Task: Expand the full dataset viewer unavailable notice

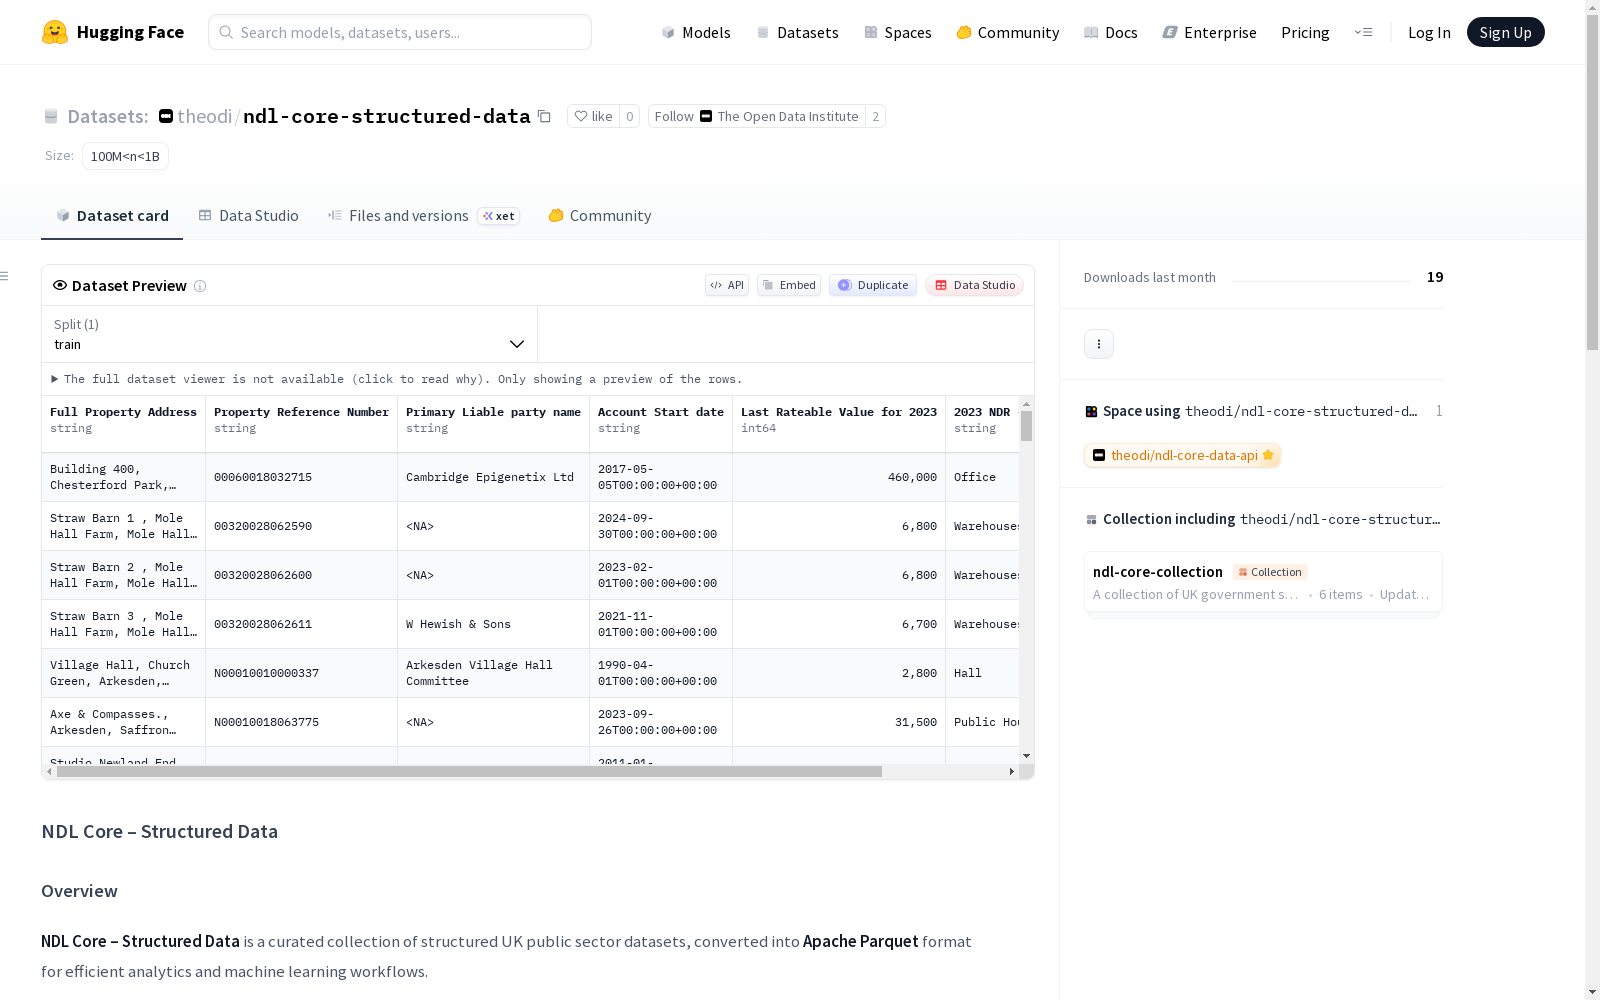Action: 397,379
